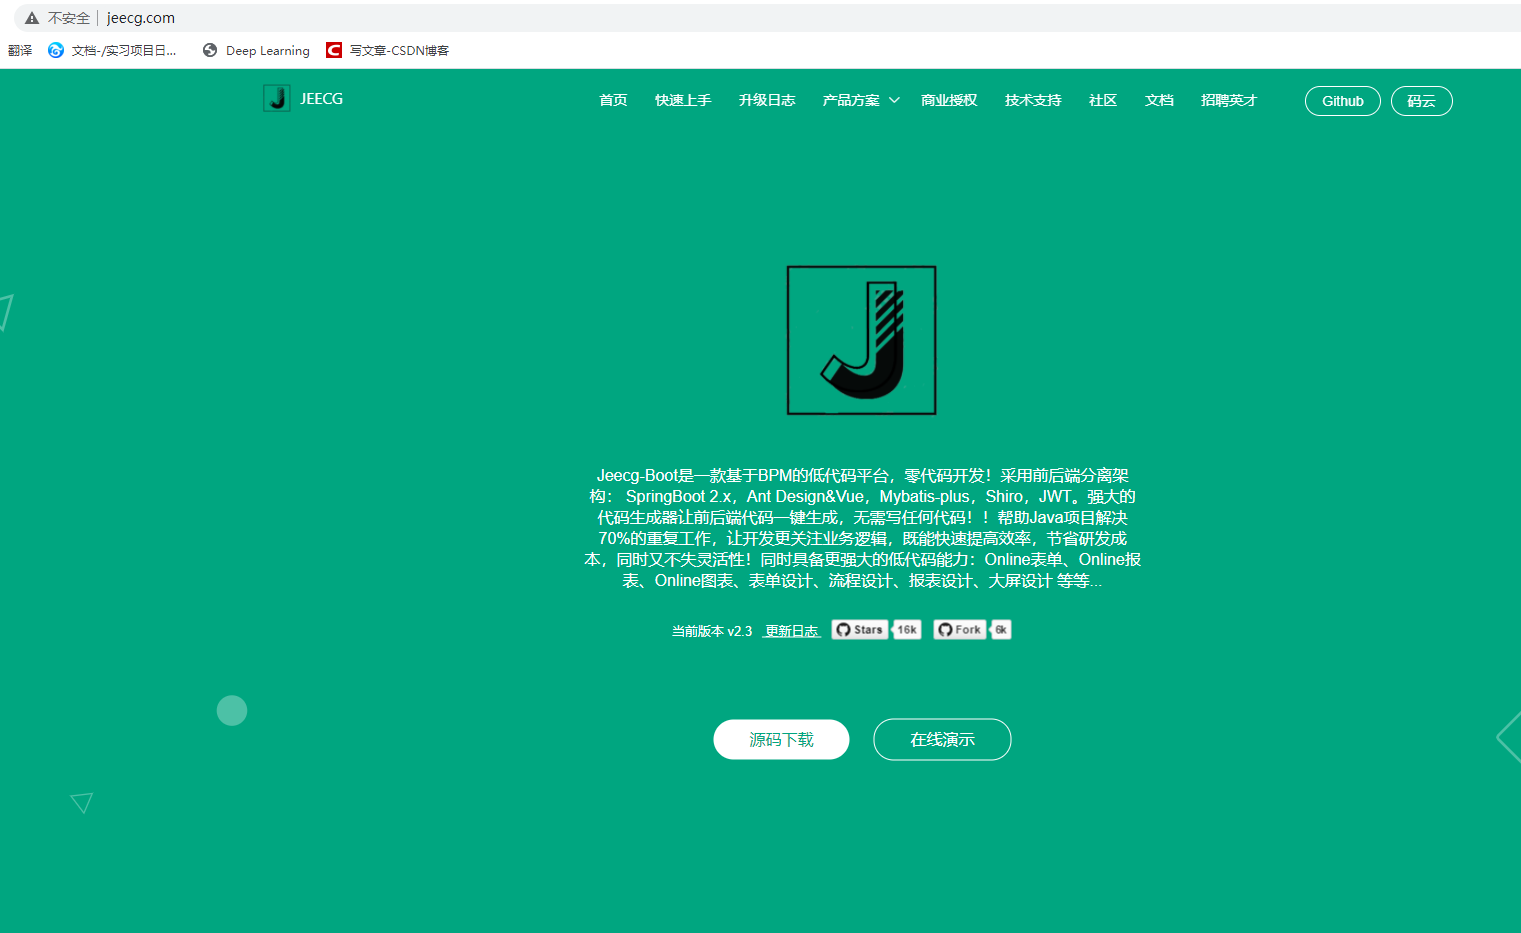The height and width of the screenshot is (933, 1521).
Task: Click the GitHub Stars icon badge
Action: [859, 629]
